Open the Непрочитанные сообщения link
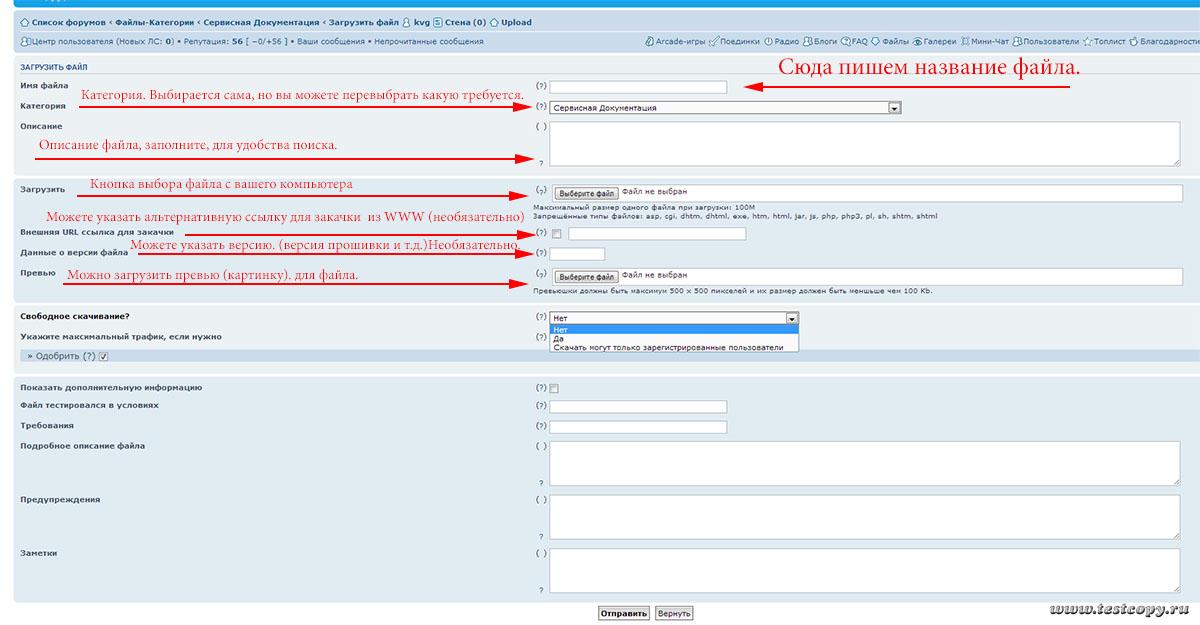Image resolution: width=1200 pixels, height=625 pixels. (429, 42)
